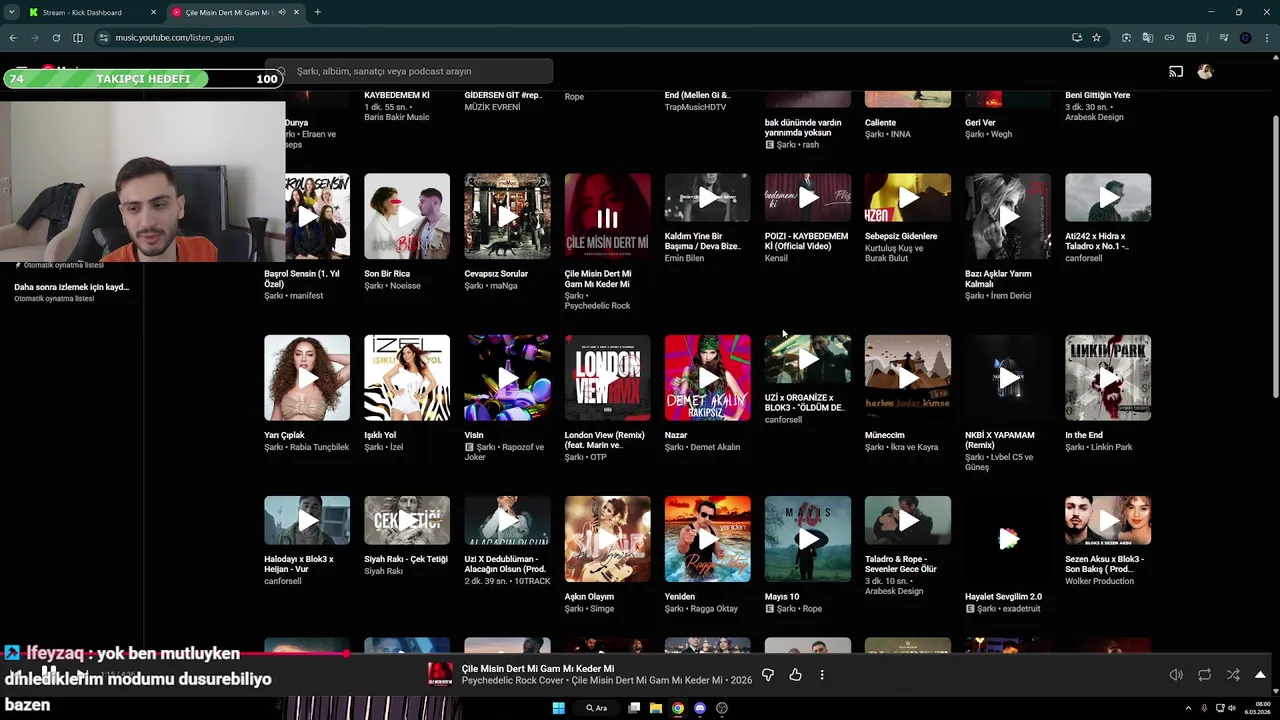Play POIZI - KAYBEDEMEM Kİ video
This screenshot has width=1280, height=720.
point(807,198)
